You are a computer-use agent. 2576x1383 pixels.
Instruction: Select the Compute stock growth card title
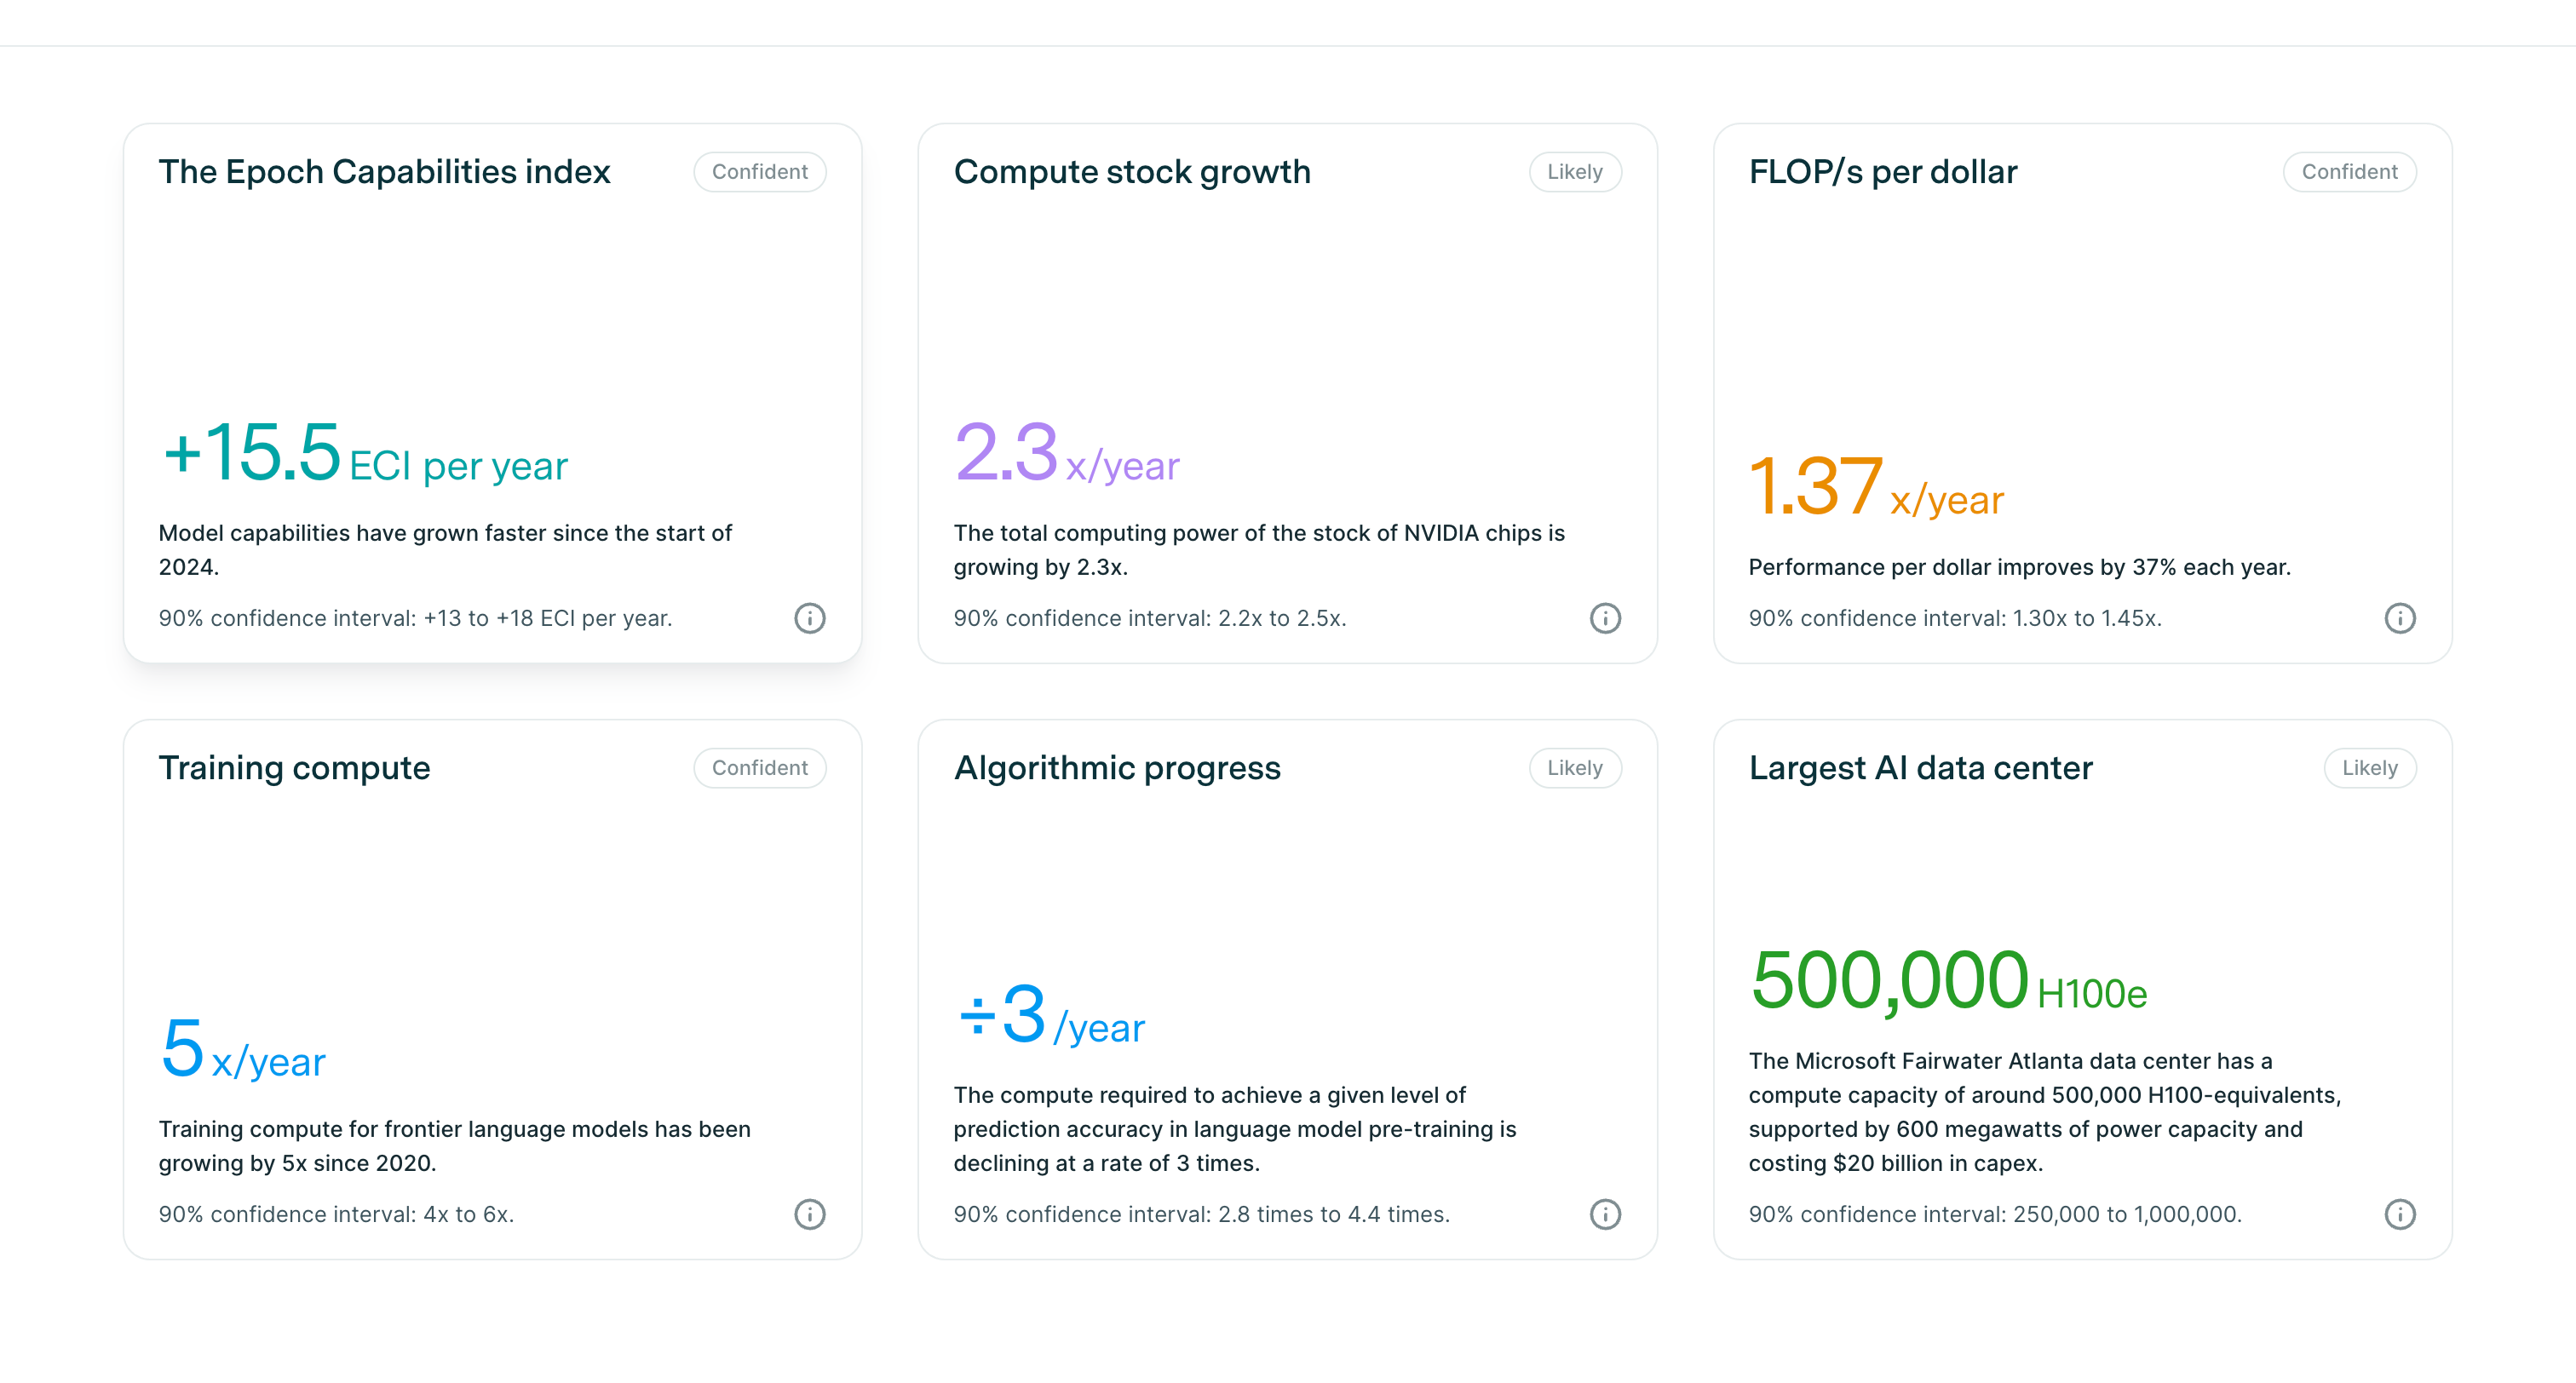tap(1131, 171)
